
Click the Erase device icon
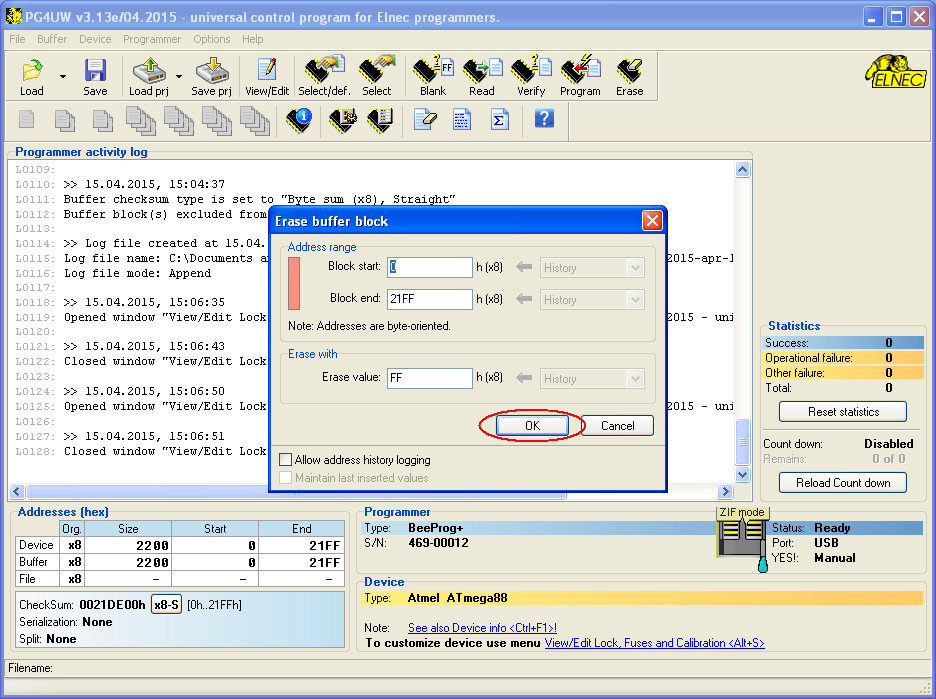click(630, 76)
